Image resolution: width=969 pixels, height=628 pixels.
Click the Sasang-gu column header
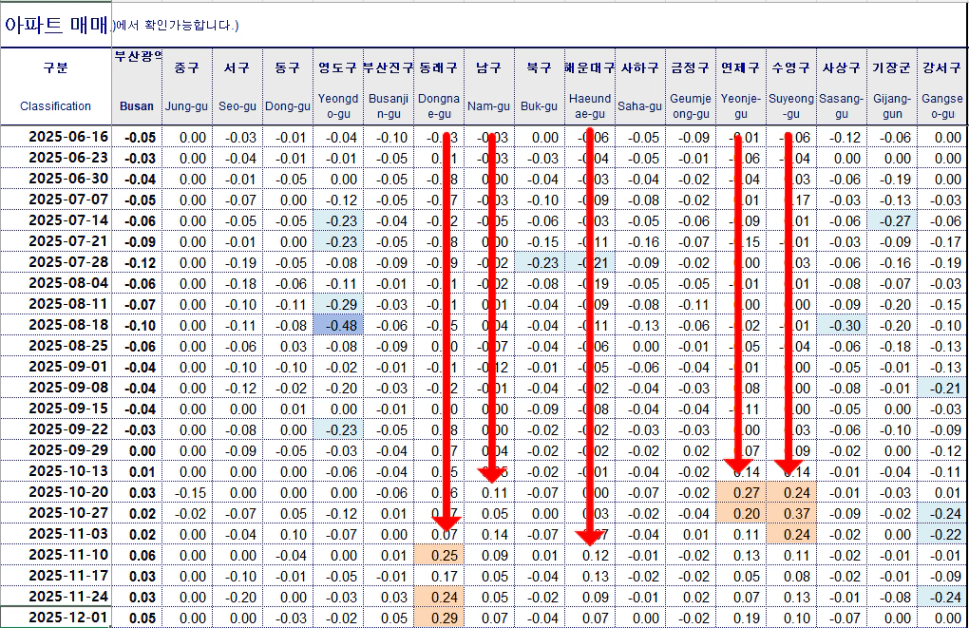pos(841,86)
